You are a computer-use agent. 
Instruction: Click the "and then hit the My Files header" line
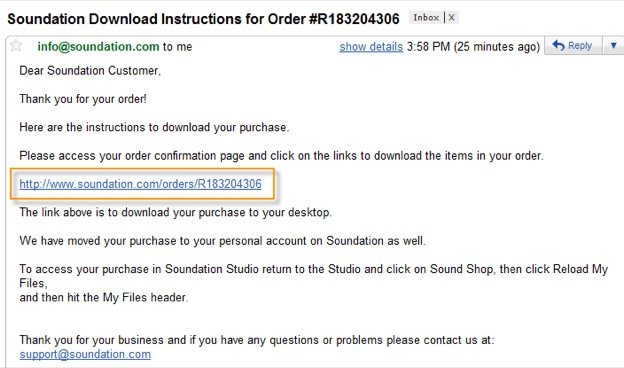point(103,298)
